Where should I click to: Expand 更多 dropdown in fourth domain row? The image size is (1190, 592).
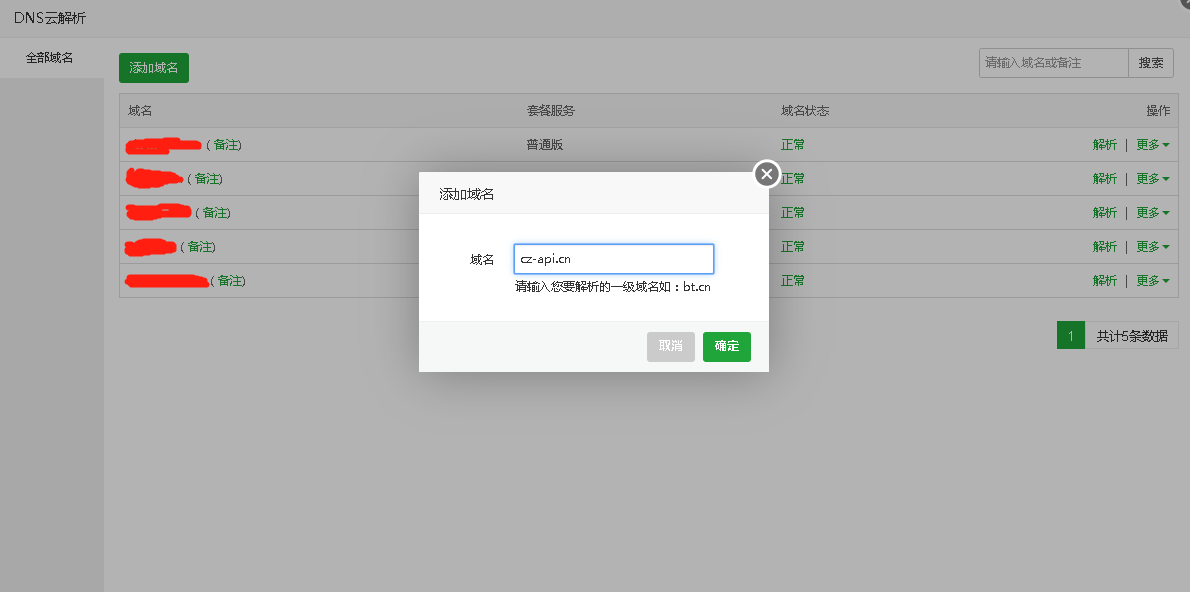1152,247
